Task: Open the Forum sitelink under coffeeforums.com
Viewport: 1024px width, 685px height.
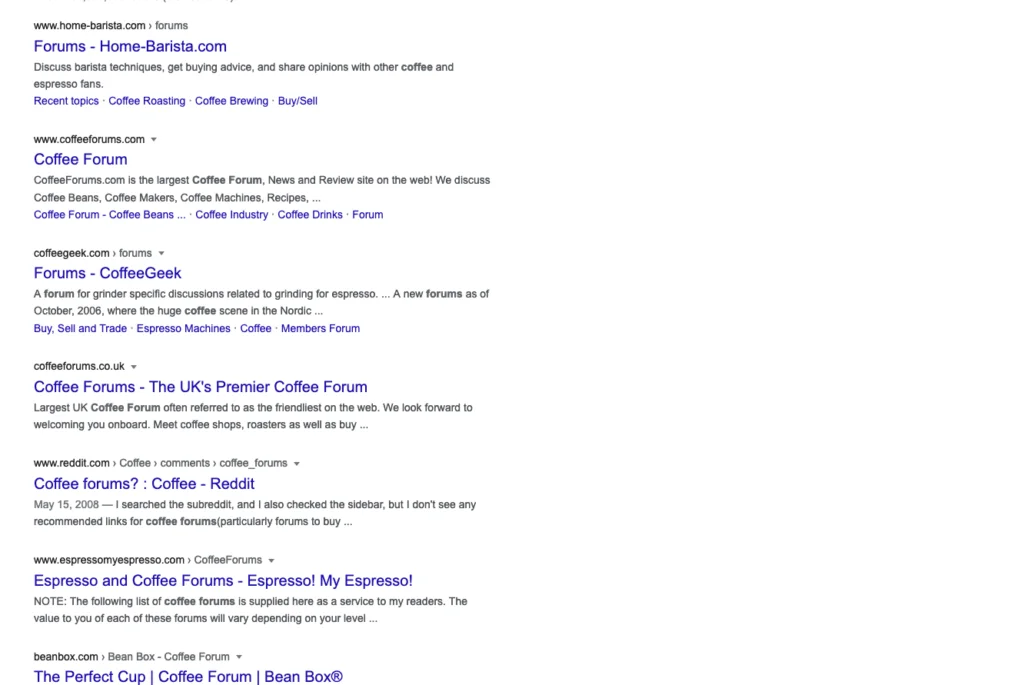Action: pyautogui.click(x=368, y=215)
